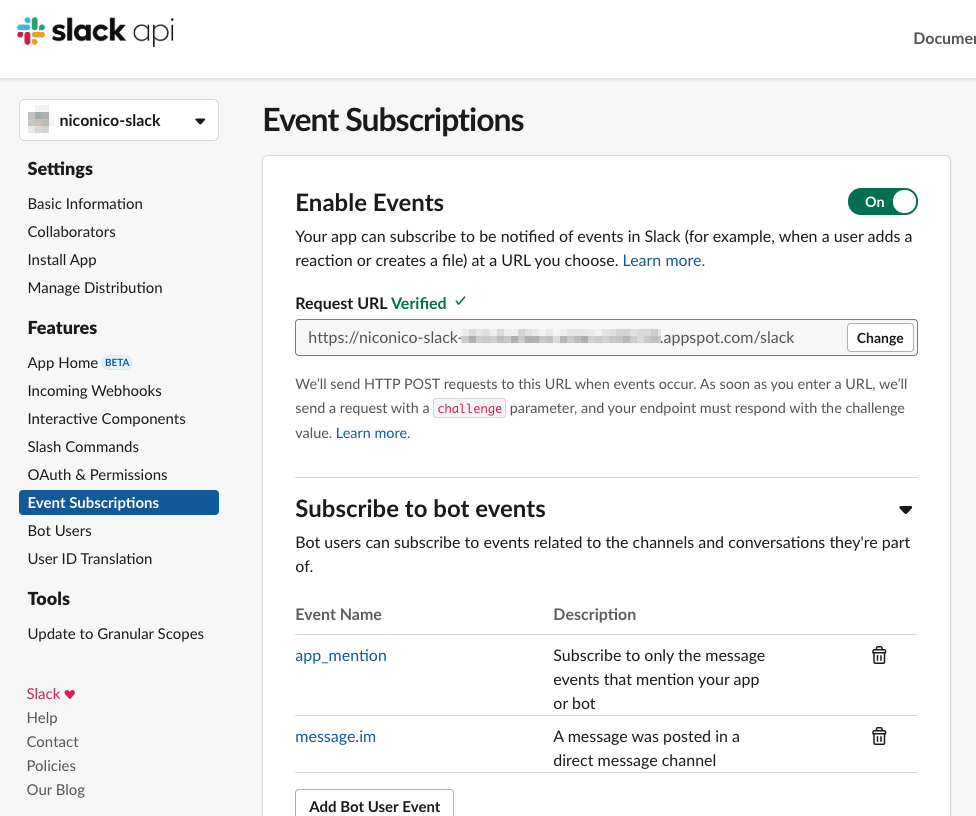The height and width of the screenshot is (816, 976).
Task: Go to User ID Translation
Action: click(90, 559)
